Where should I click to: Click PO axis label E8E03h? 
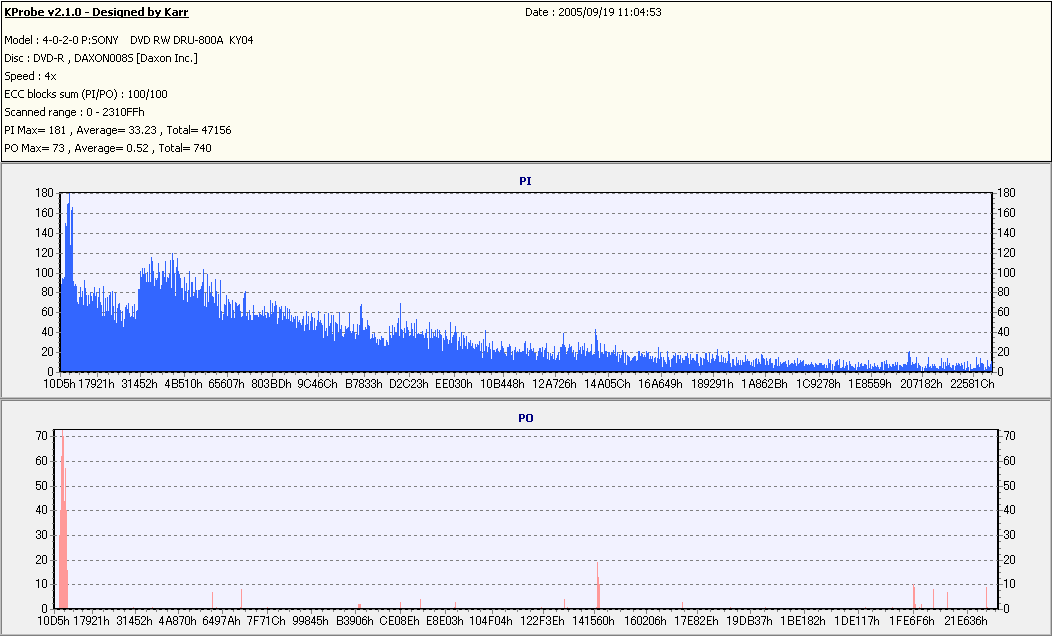click(x=445, y=621)
